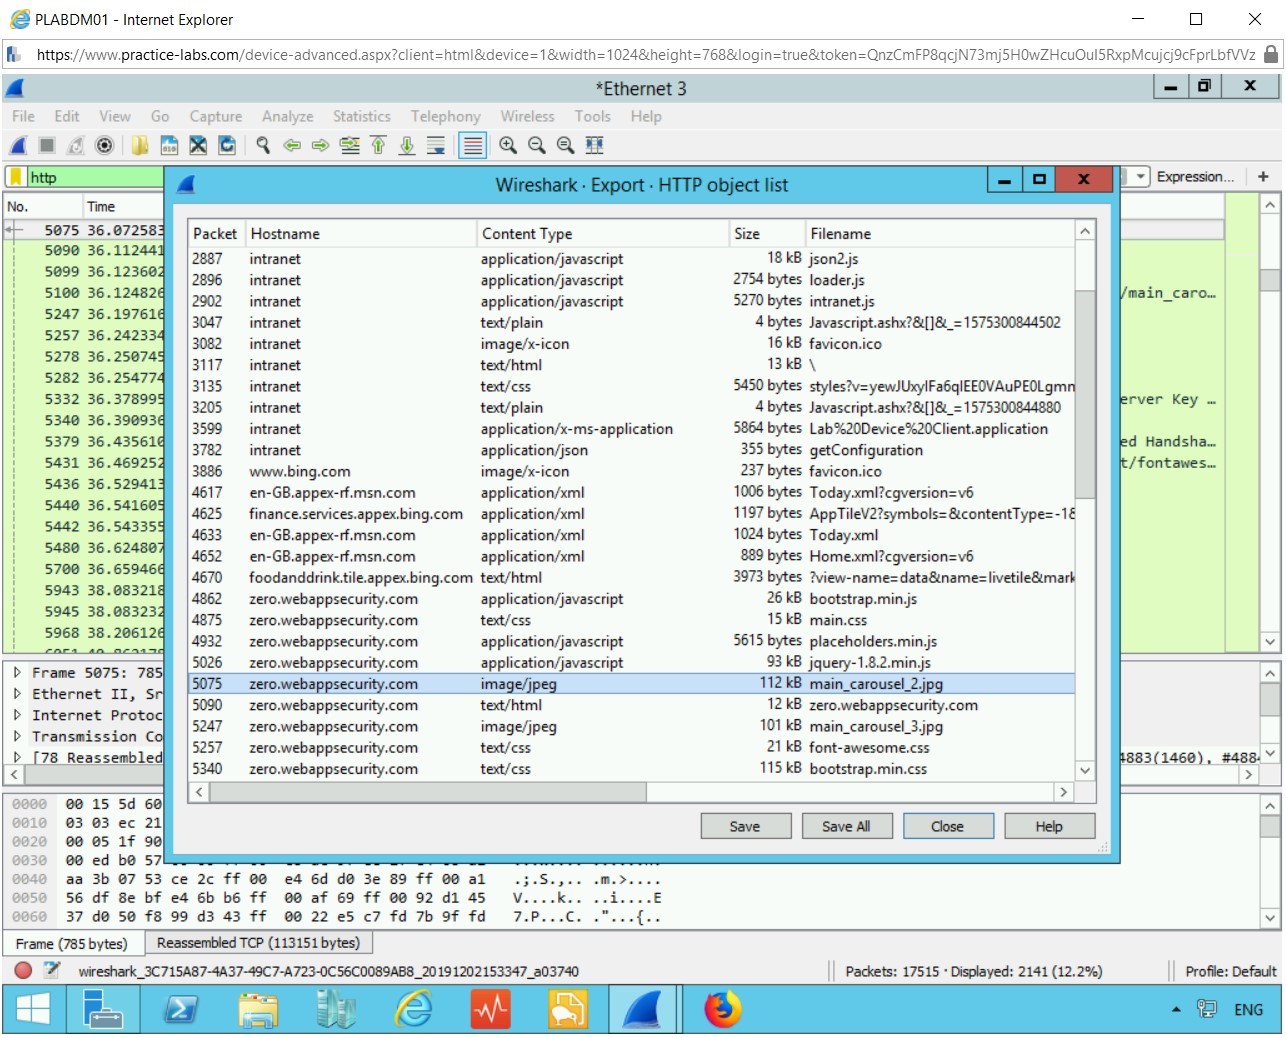Open the Capture menu
1286x1038 pixels.
215,116
